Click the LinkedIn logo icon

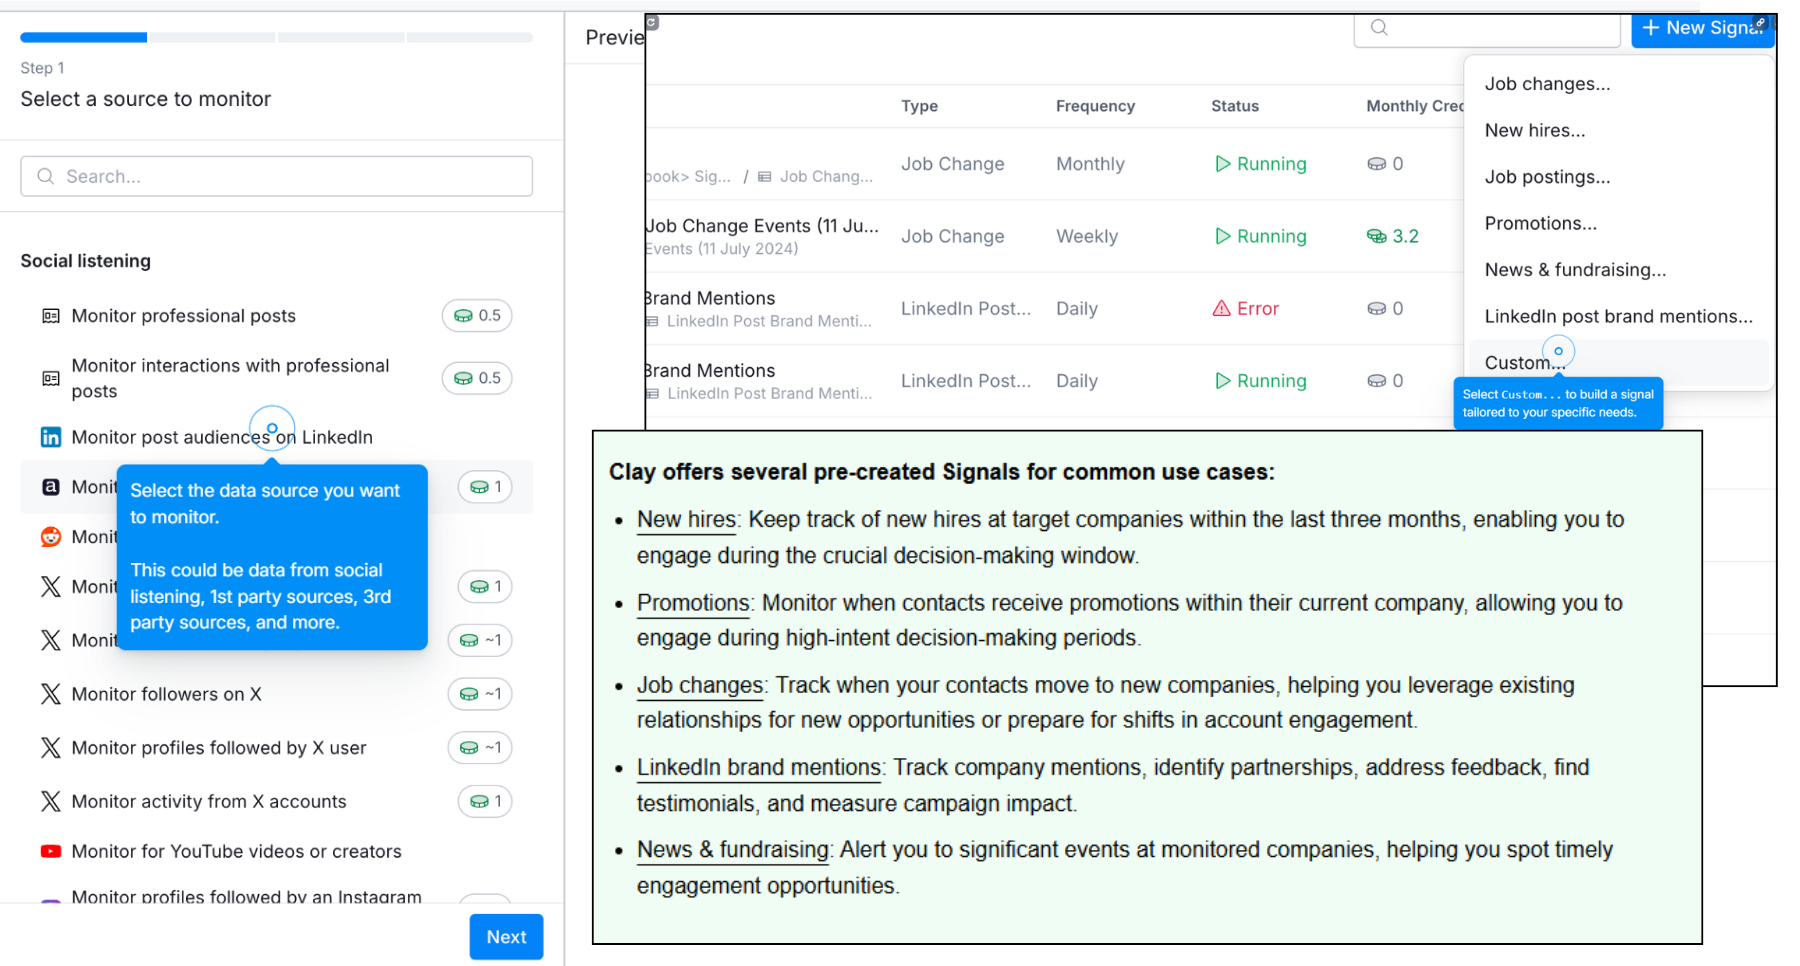(50, 437)
